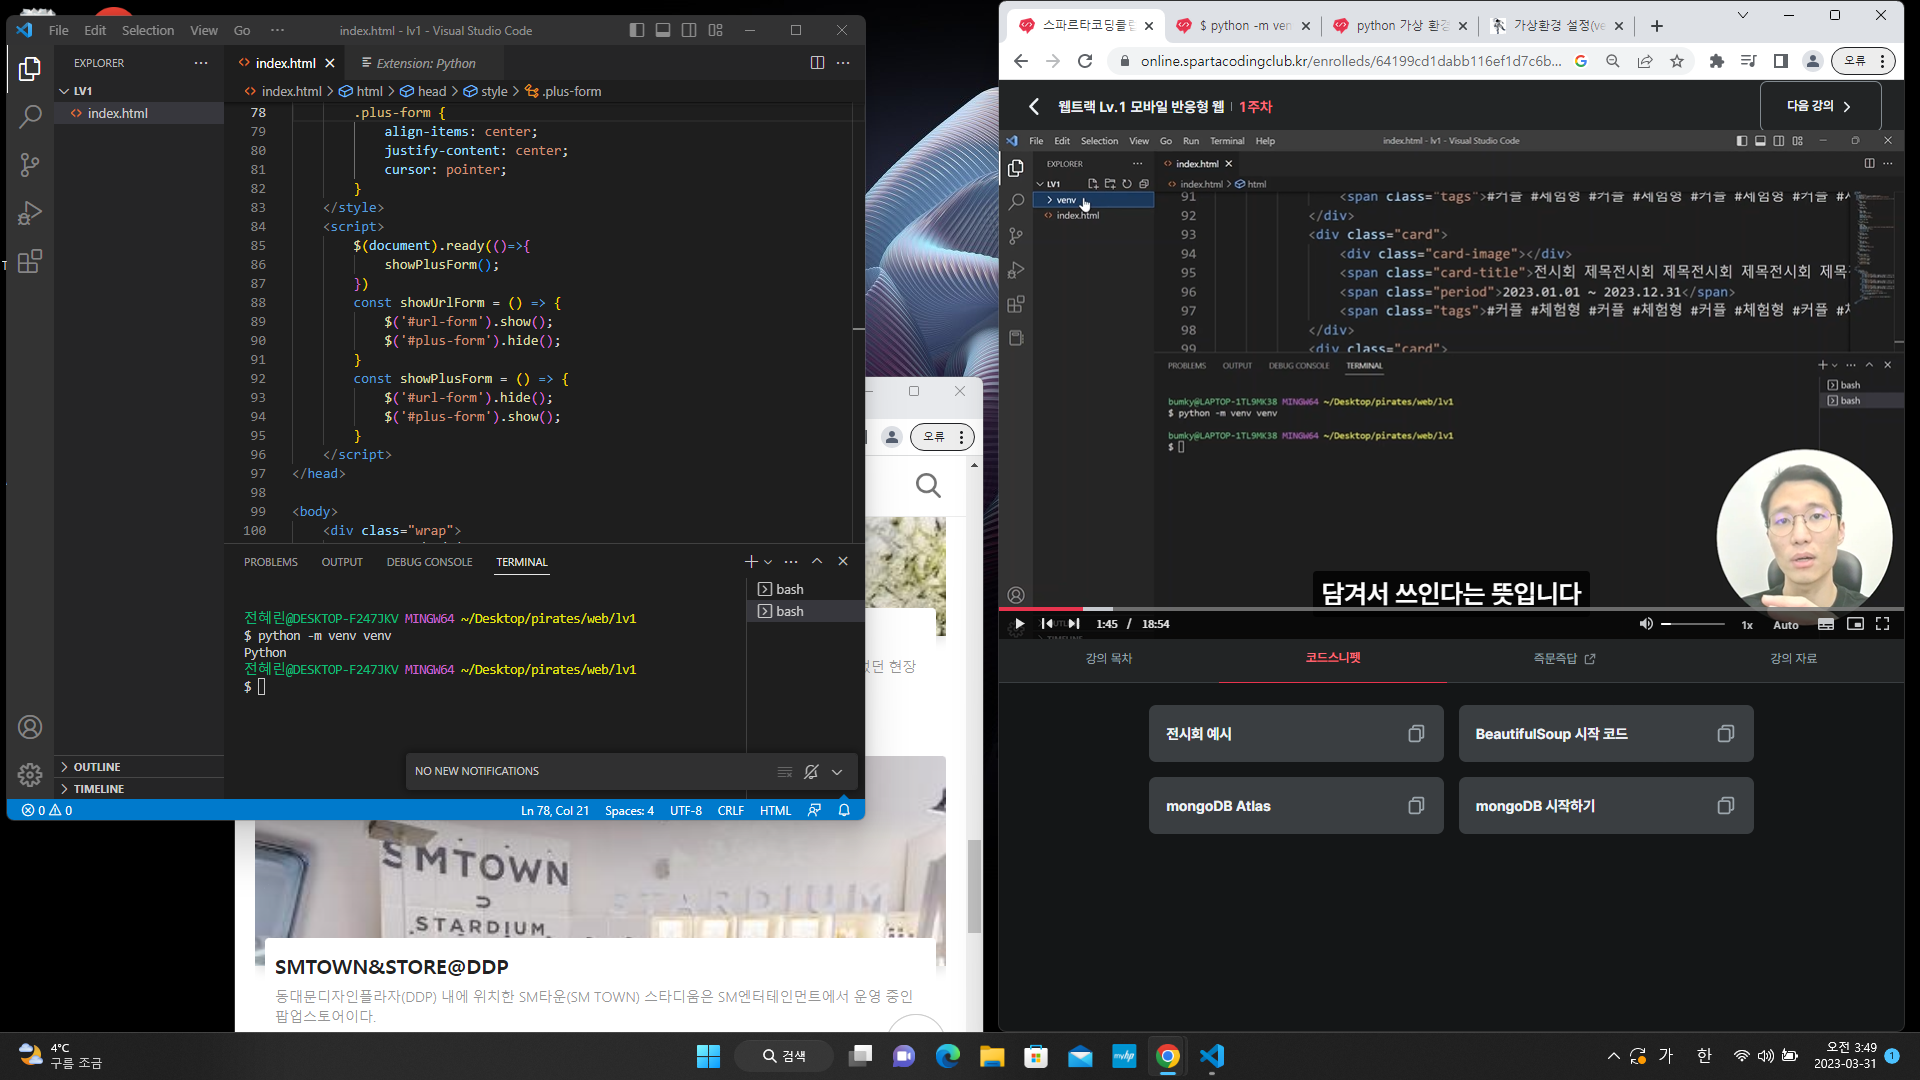Change language mode via HTML in status bar
The height and width of the screenshot is (1080, 1920).
click(775, 811)
